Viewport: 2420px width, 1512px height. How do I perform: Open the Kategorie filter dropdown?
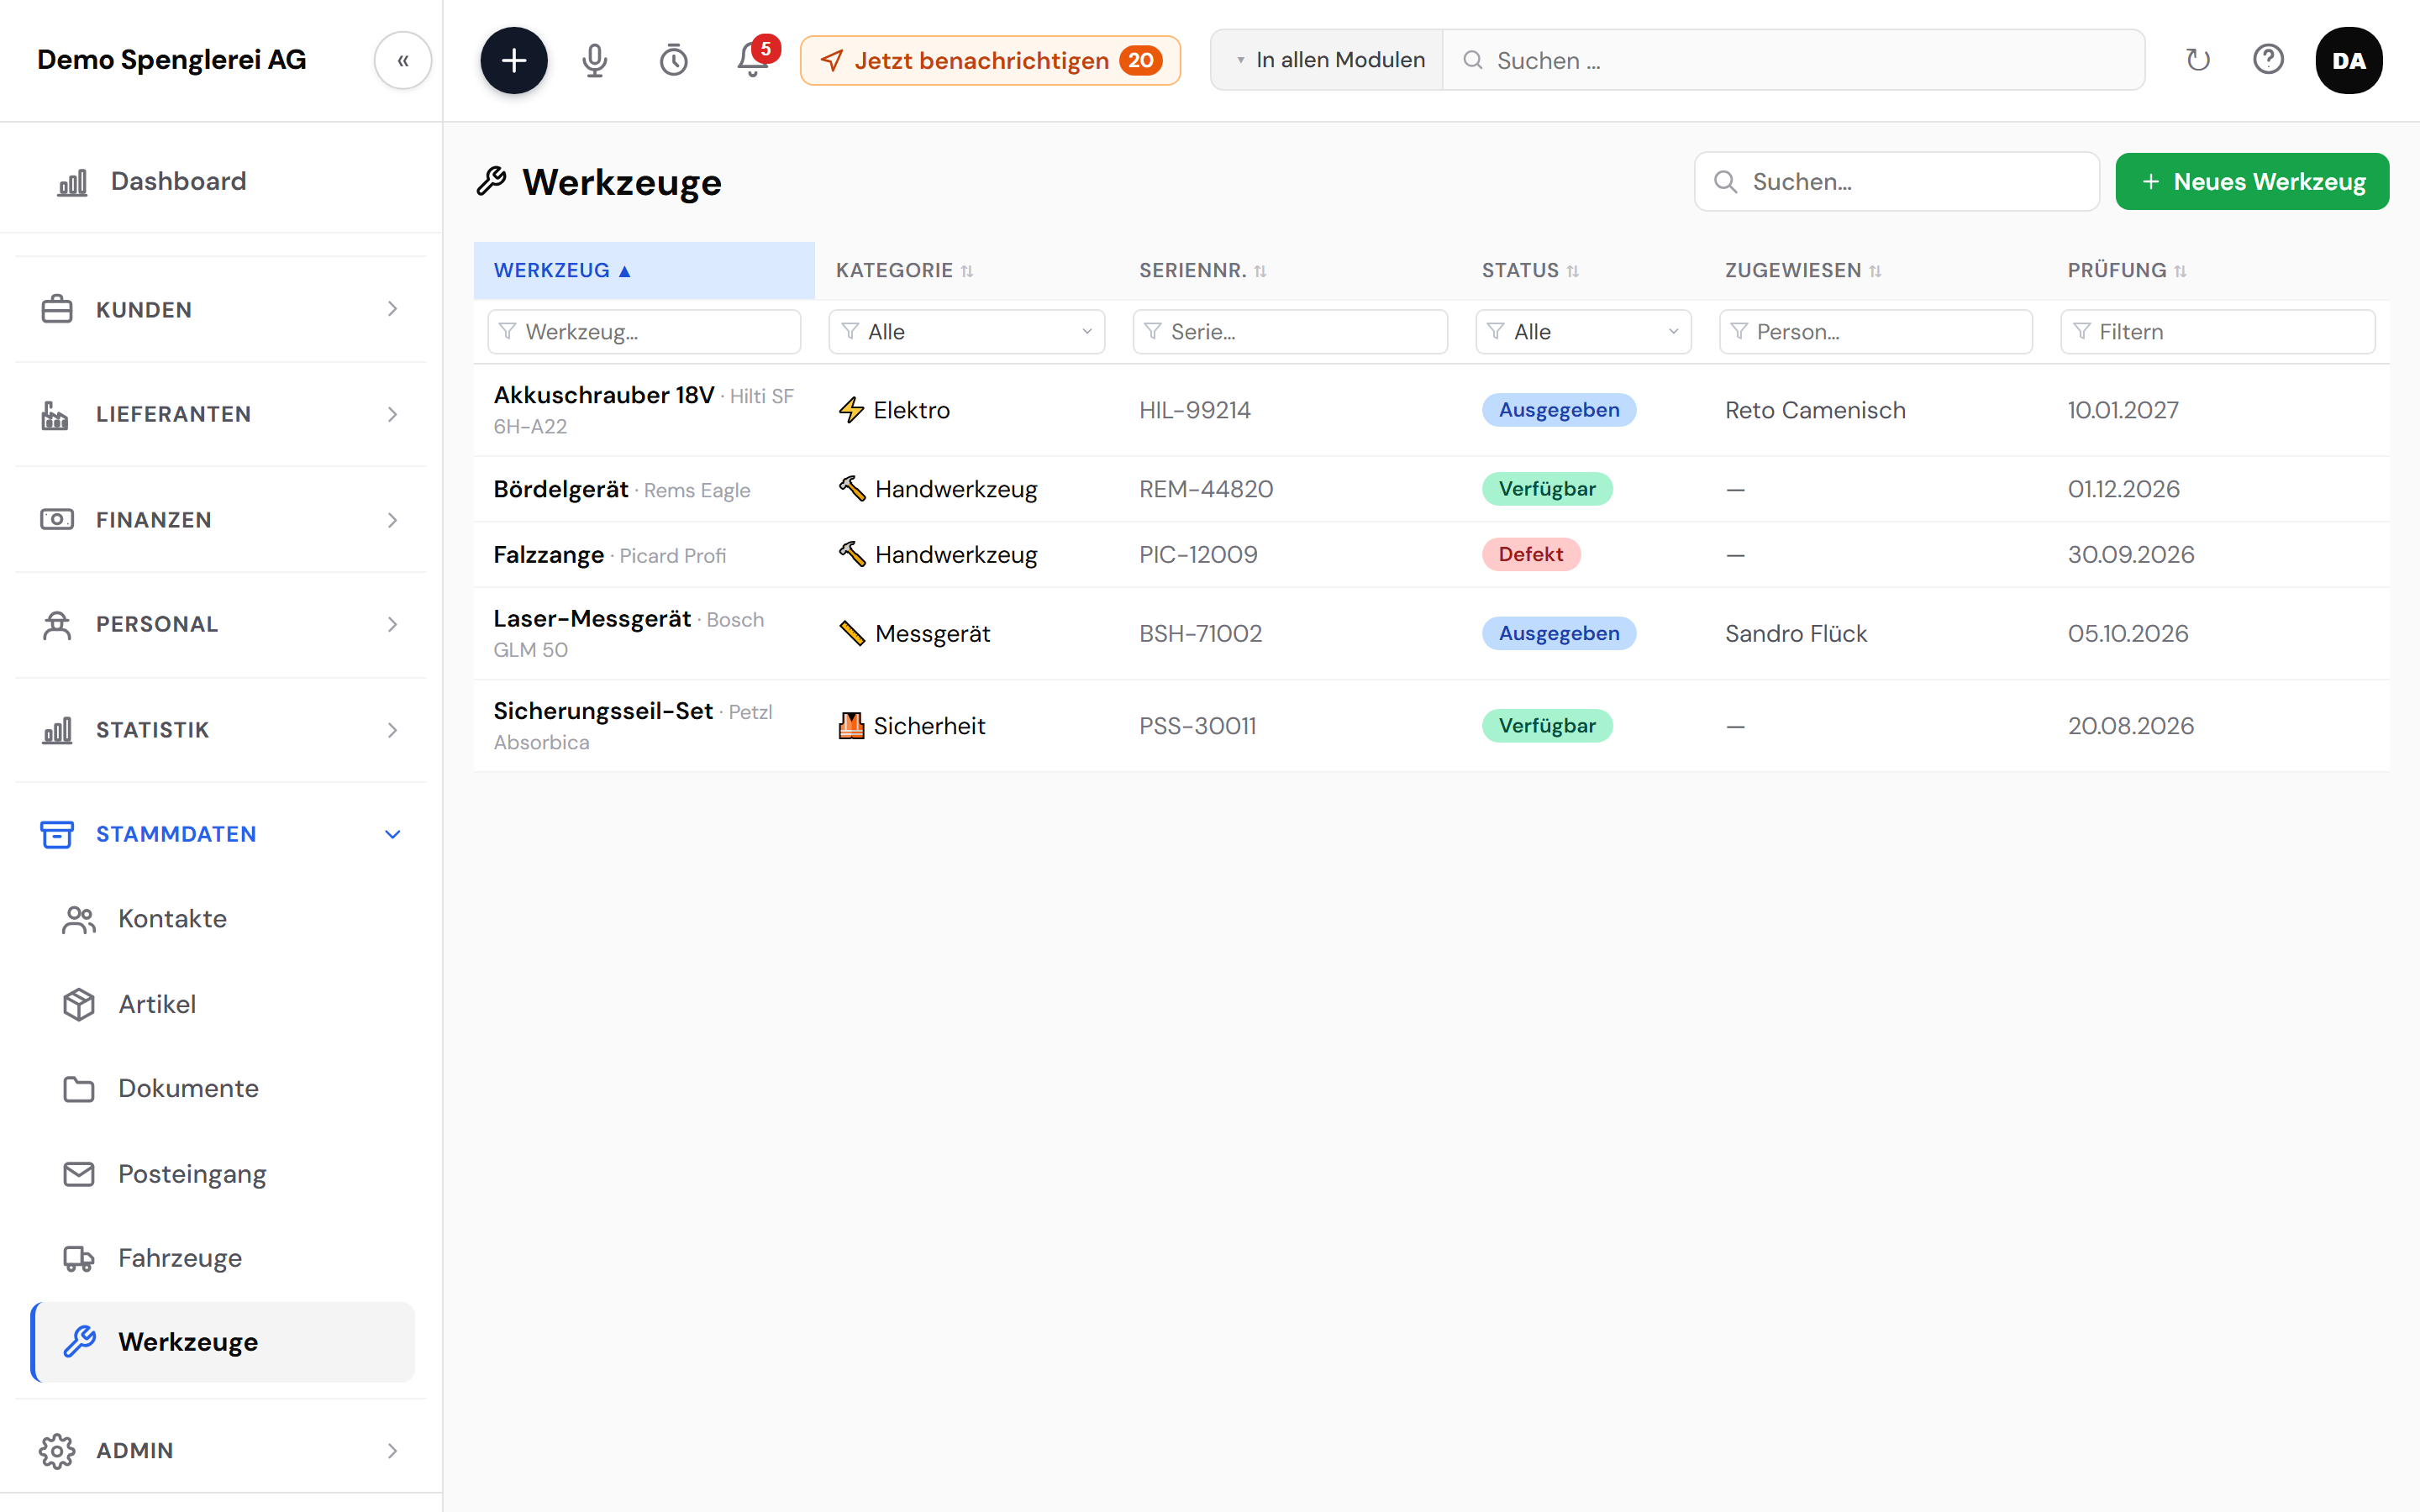pos(967,332)
